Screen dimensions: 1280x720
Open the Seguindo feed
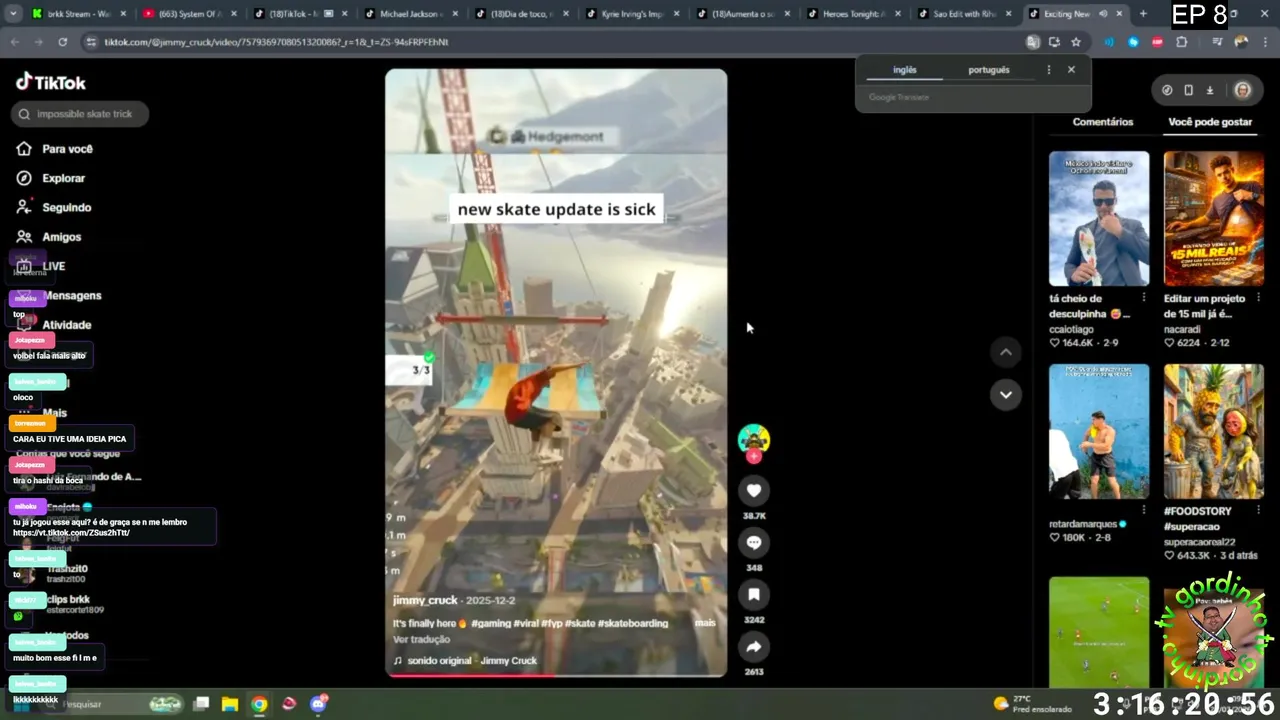click(54, 207)
